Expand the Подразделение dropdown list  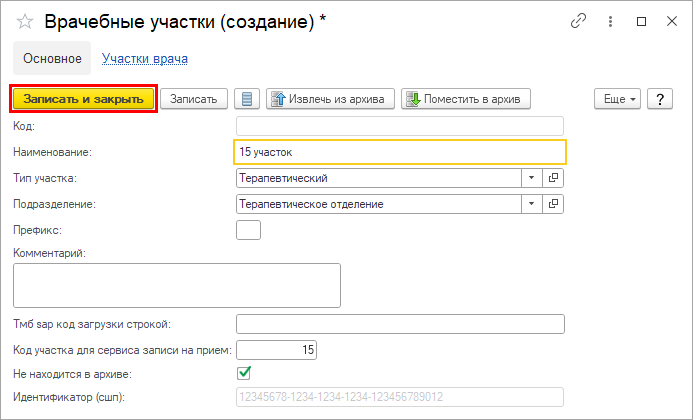[x=531, y=204]
